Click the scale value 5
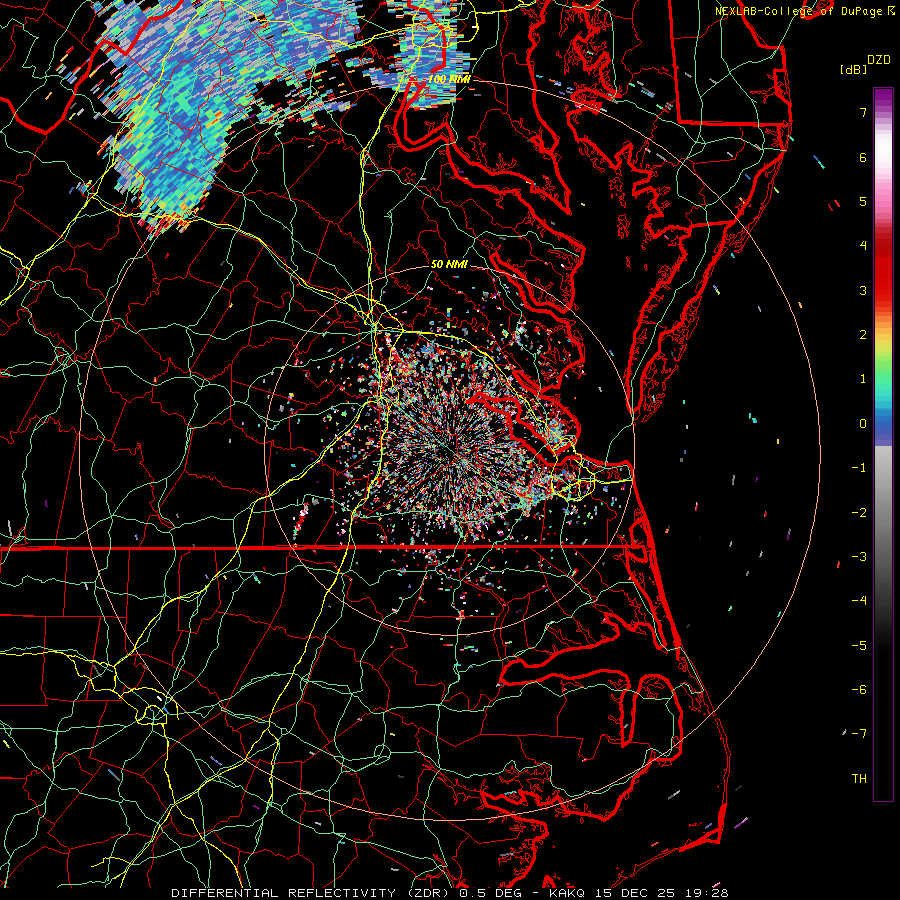The height and width of the screenshot is (900, 900). point(863,201)
